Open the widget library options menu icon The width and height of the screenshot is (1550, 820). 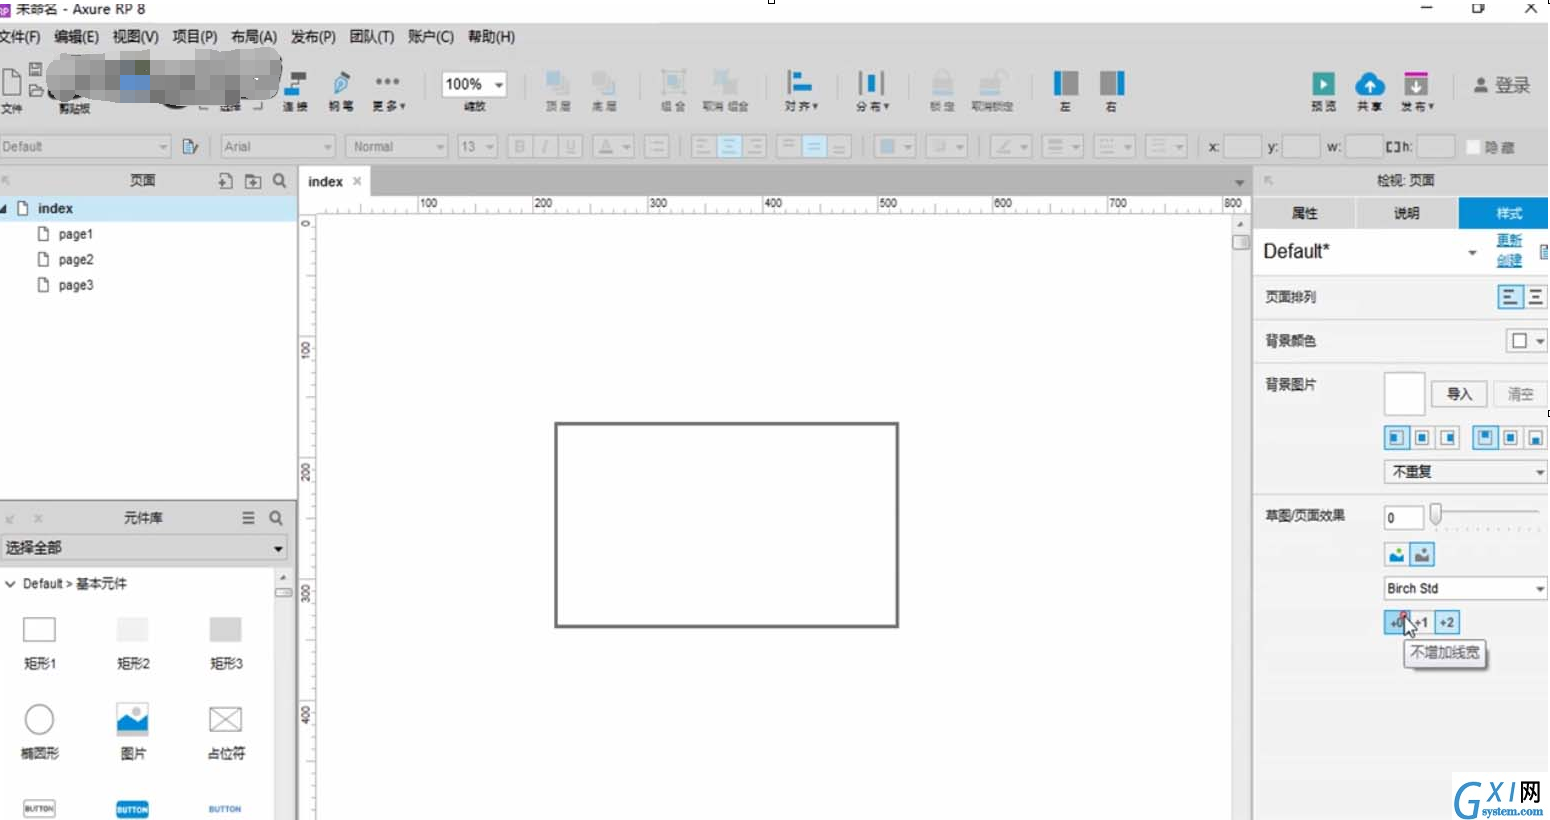click(x=248, y=518)
